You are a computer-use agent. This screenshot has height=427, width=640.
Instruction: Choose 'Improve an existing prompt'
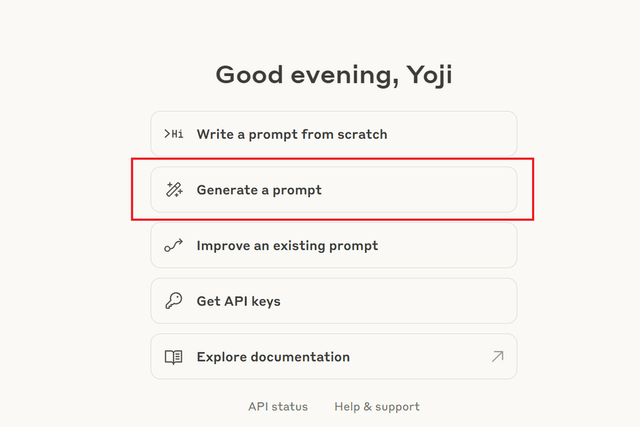(333, 246)
